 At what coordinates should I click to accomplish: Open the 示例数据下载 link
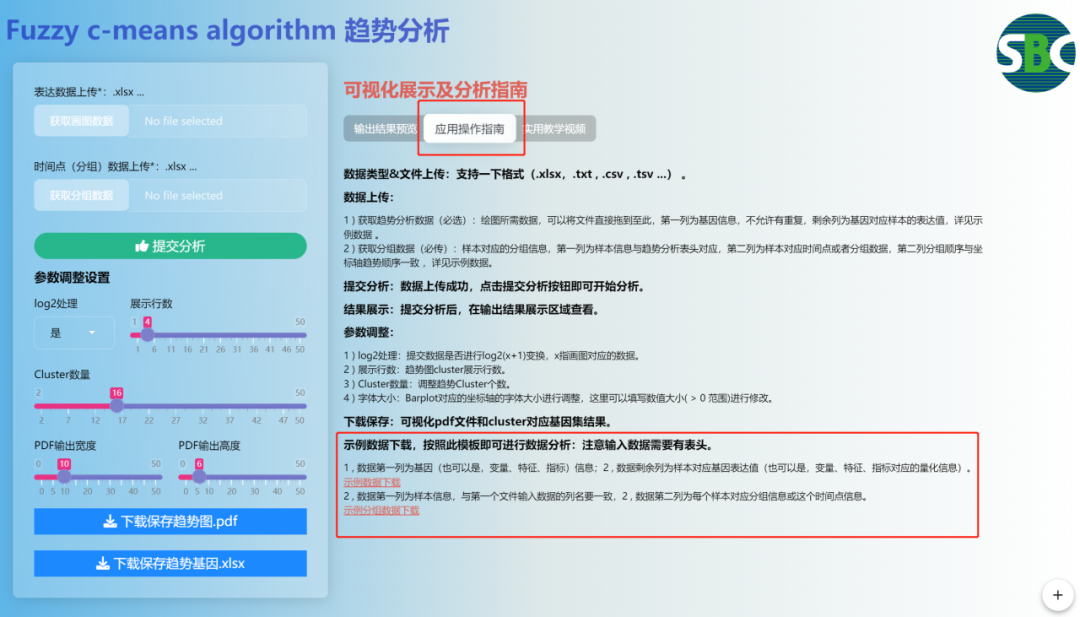tap(371, 482)
